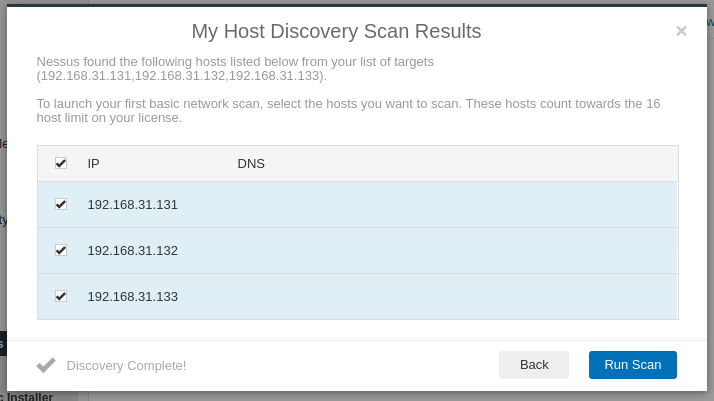Click the 16 host license limit paragraph
Viewport: 714px width, 401px height.
coord(348,111)
